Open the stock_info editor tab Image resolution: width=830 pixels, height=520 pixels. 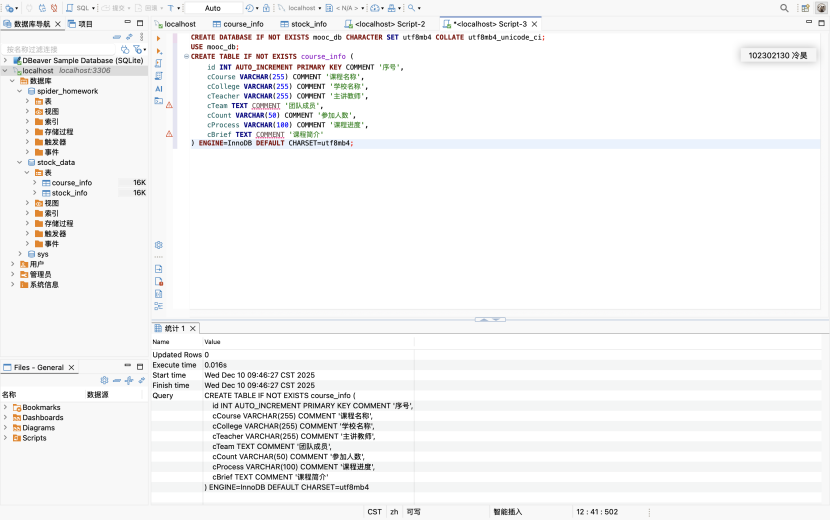[x=304, y=24]
